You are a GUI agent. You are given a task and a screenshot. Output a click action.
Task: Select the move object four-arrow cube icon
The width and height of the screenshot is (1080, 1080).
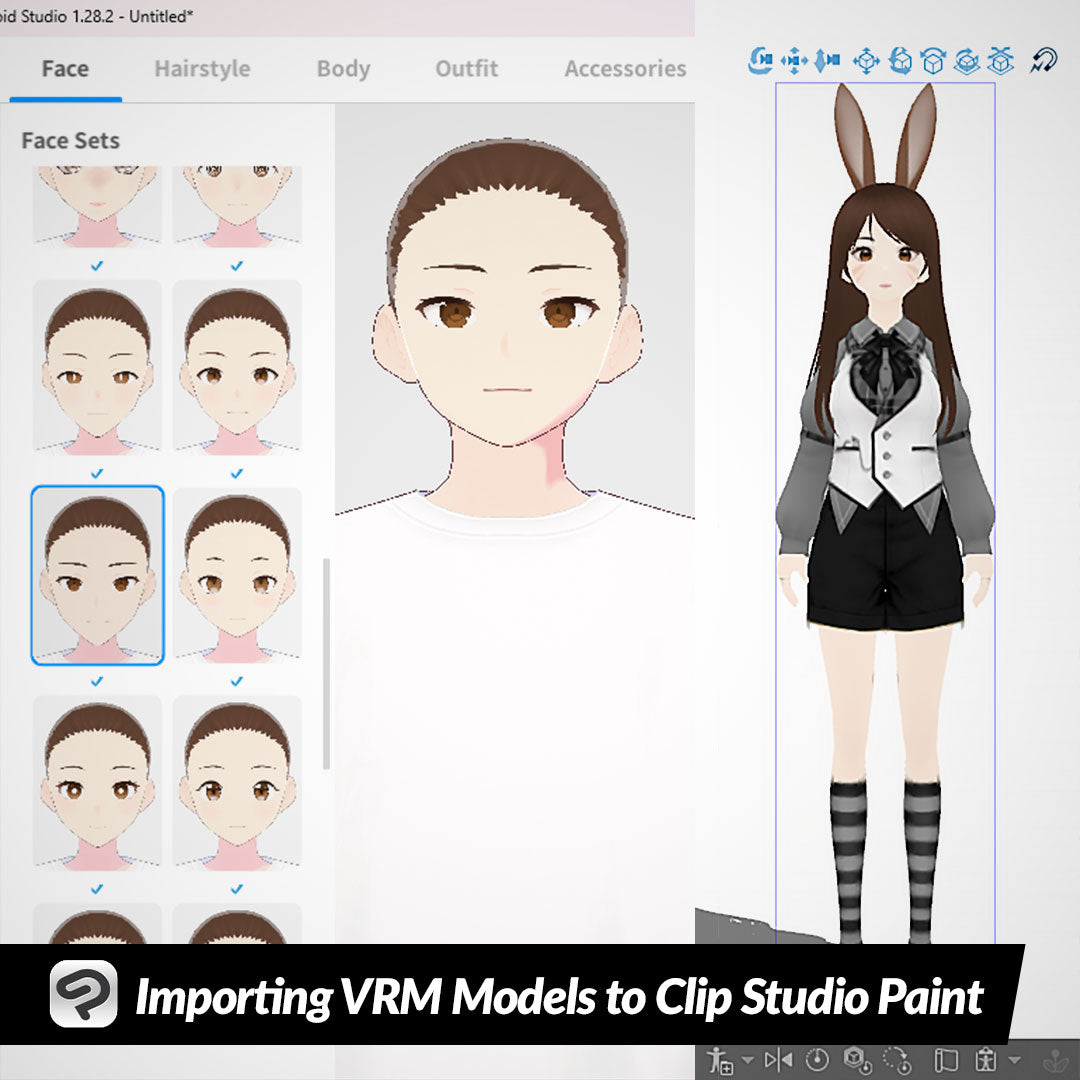866,61
